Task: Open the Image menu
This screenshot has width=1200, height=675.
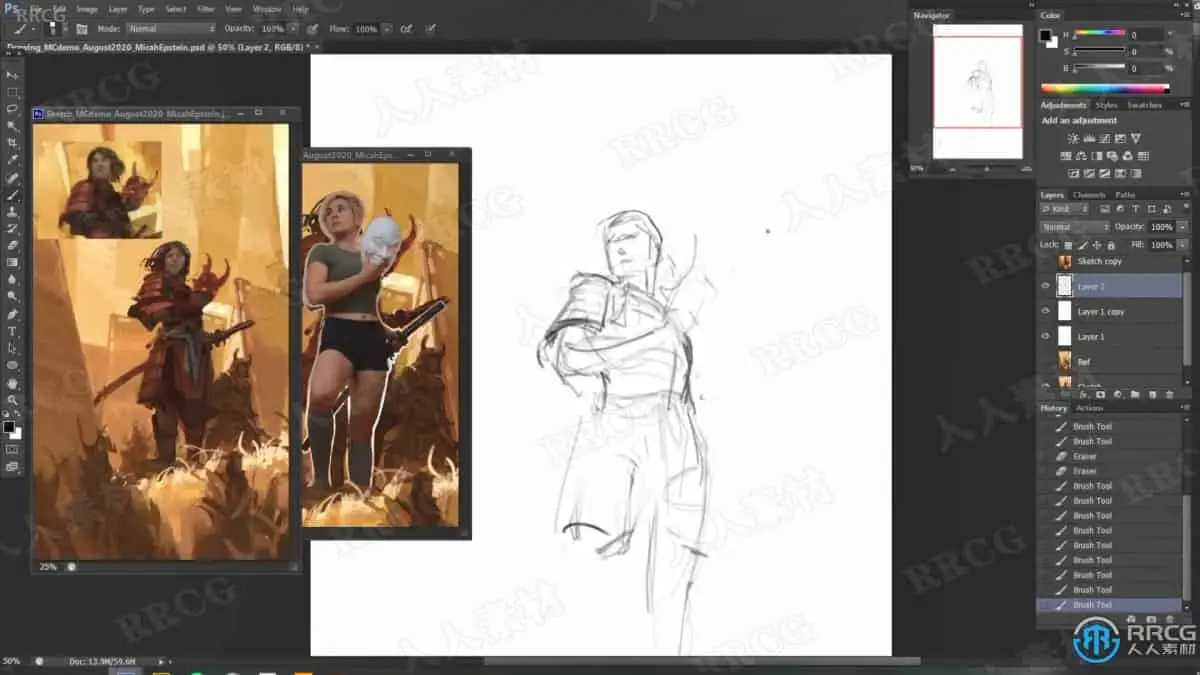Action: tap(87, 9)
